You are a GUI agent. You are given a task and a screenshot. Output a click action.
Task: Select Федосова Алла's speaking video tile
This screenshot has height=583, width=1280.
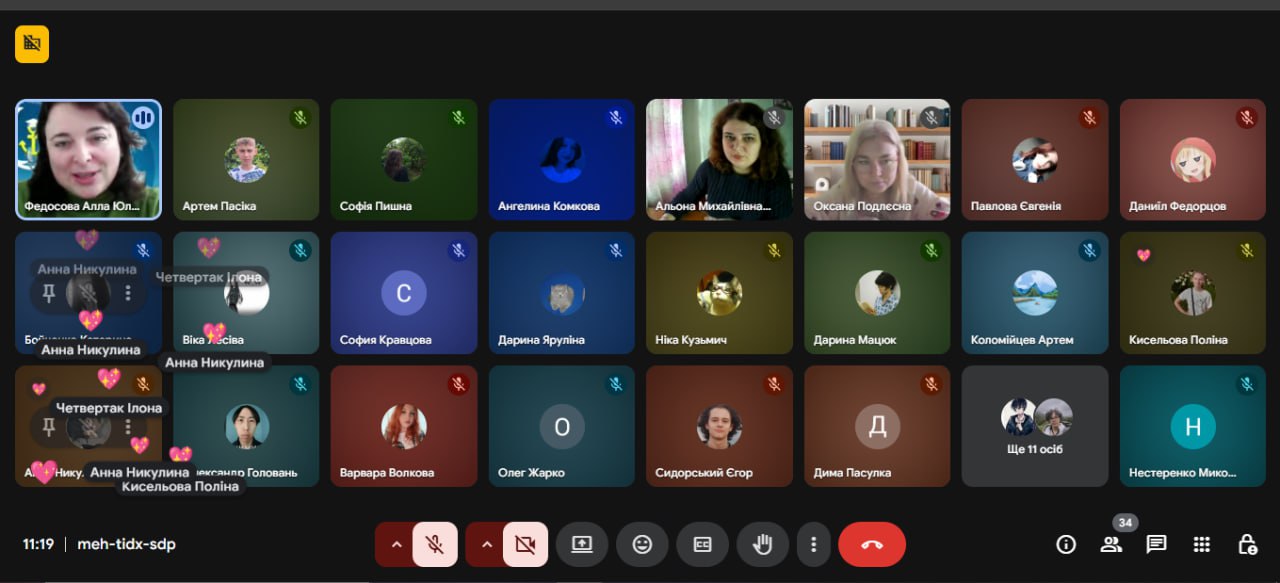(88, 159)
